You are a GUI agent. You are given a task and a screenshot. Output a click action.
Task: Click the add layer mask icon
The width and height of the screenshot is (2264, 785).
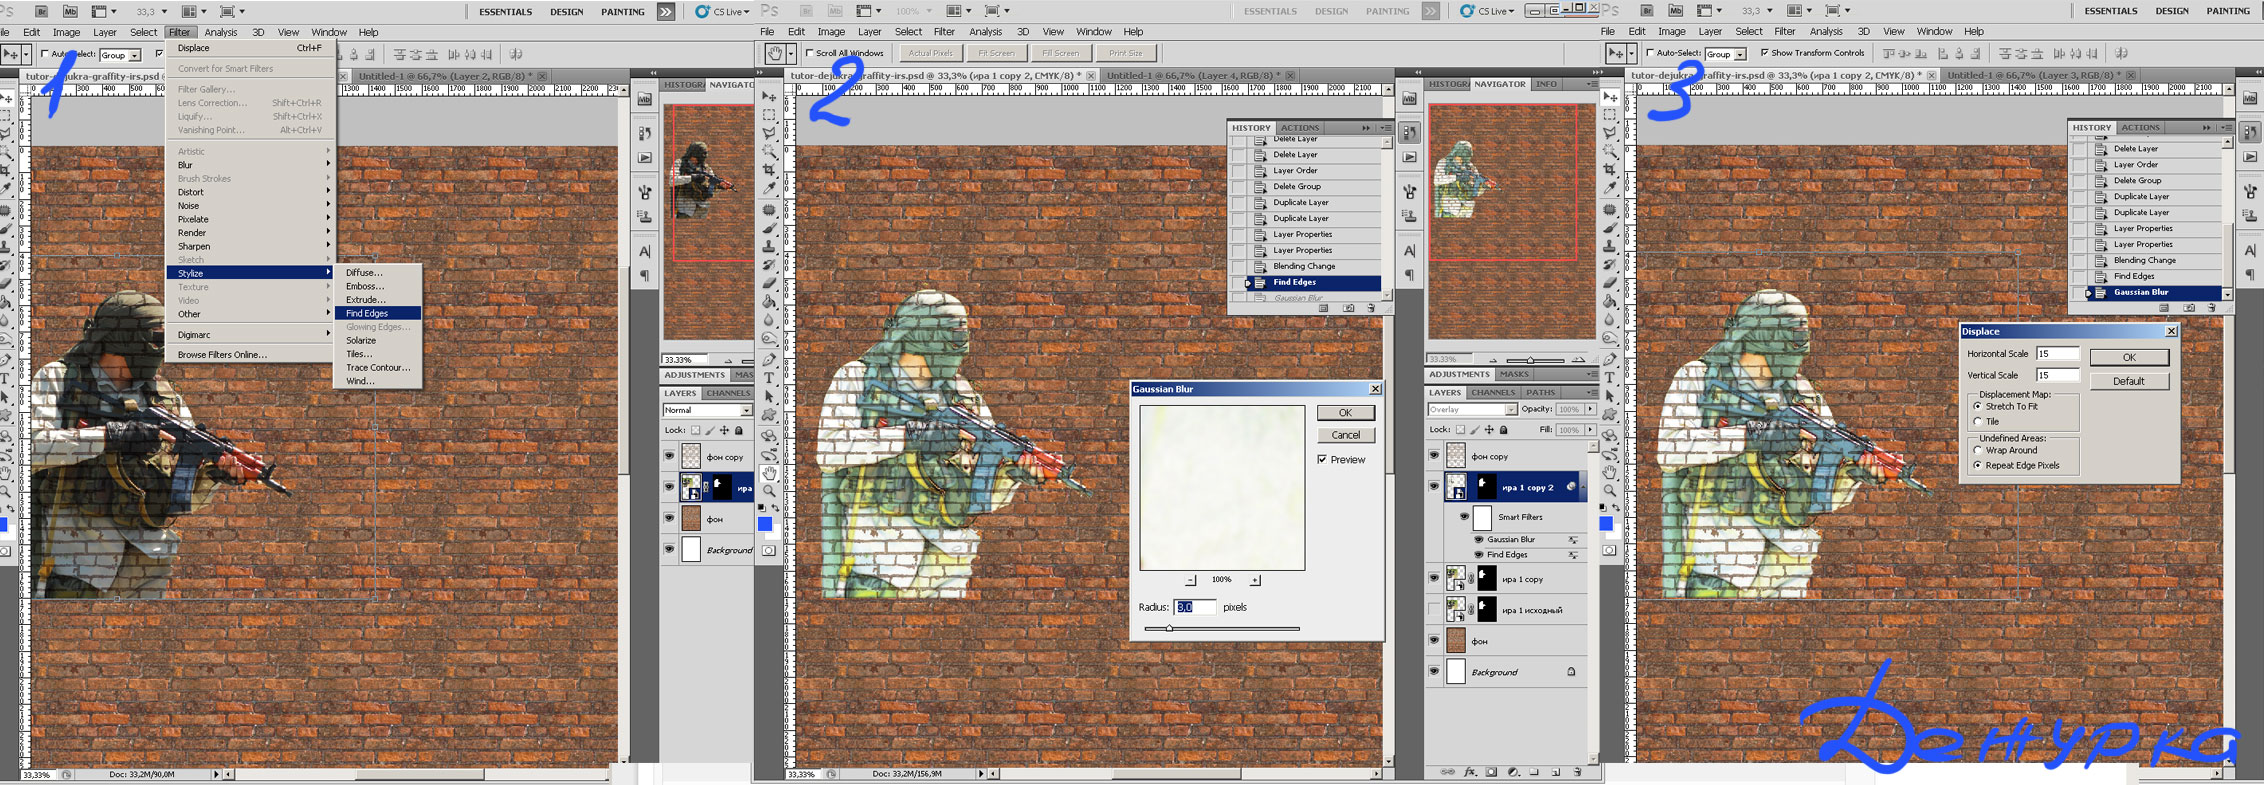coord(1491,772)
